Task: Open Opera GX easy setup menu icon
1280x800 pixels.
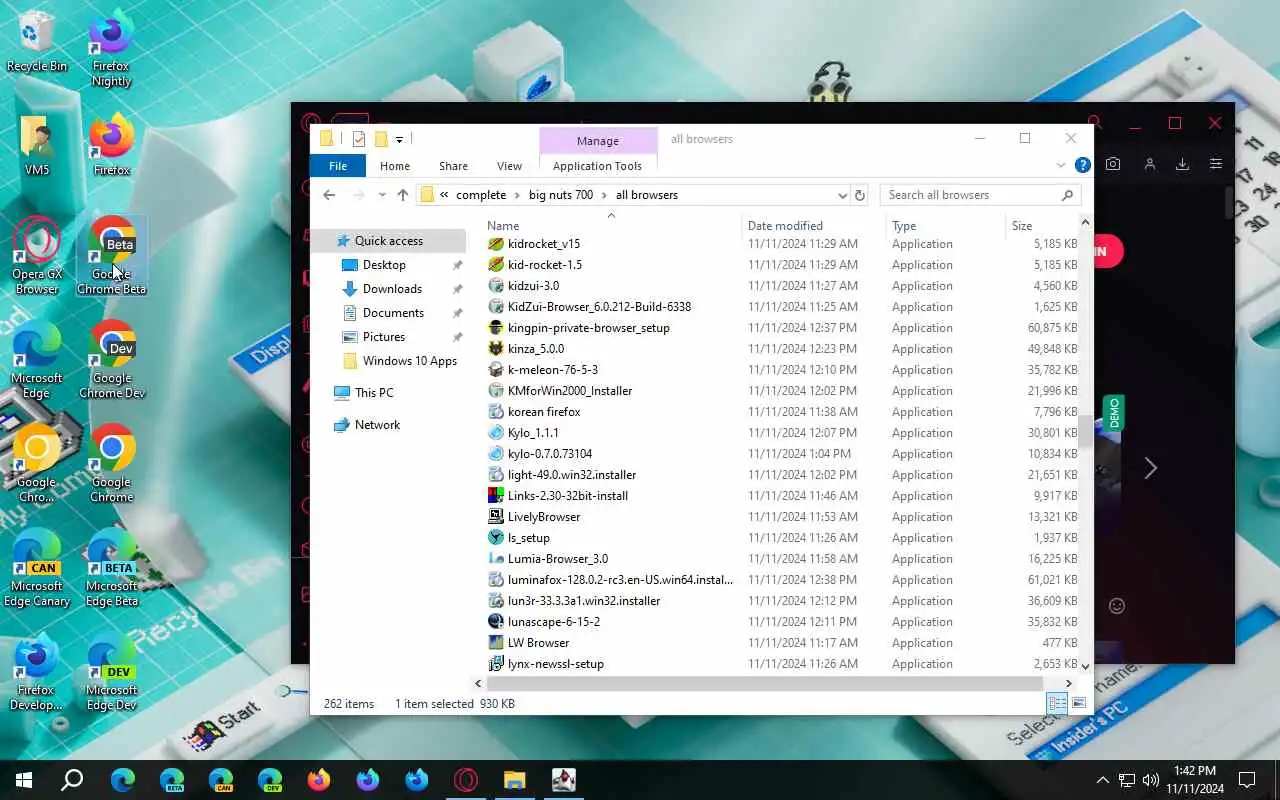Action: coord(1216,164)
